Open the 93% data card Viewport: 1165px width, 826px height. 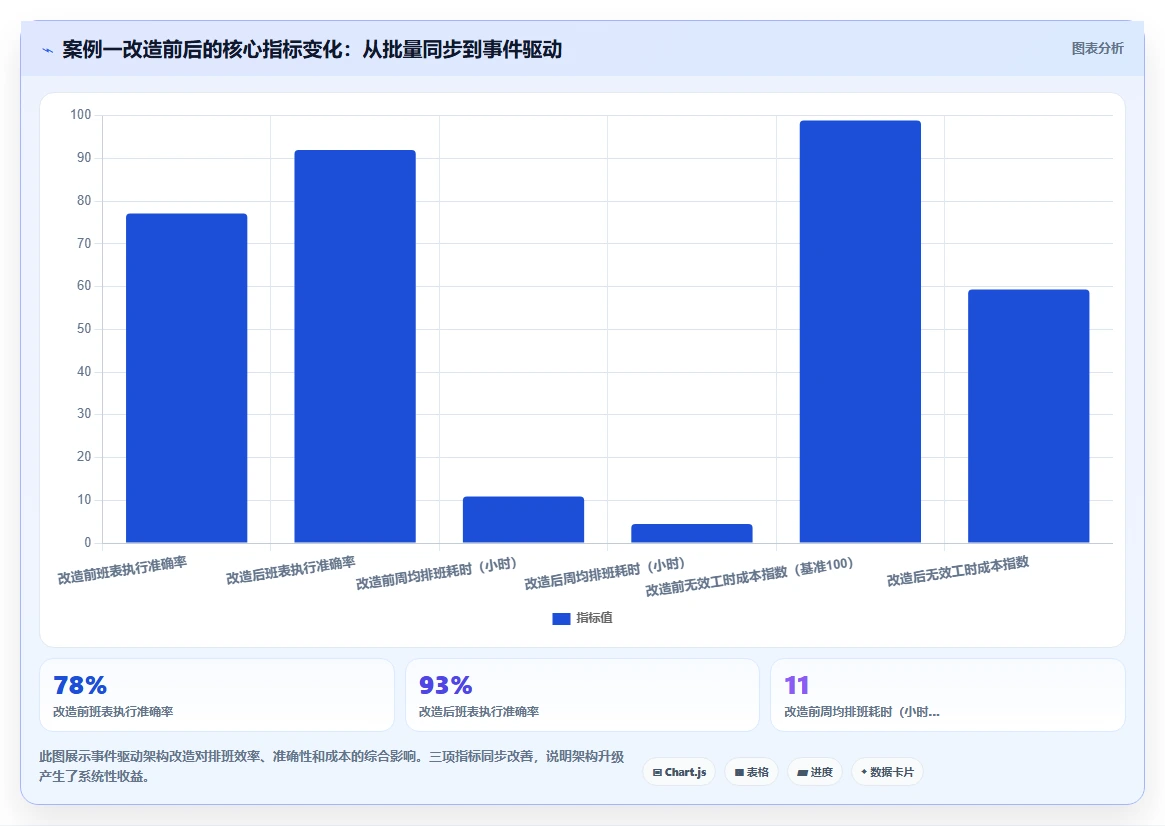(x=582, y=695)
